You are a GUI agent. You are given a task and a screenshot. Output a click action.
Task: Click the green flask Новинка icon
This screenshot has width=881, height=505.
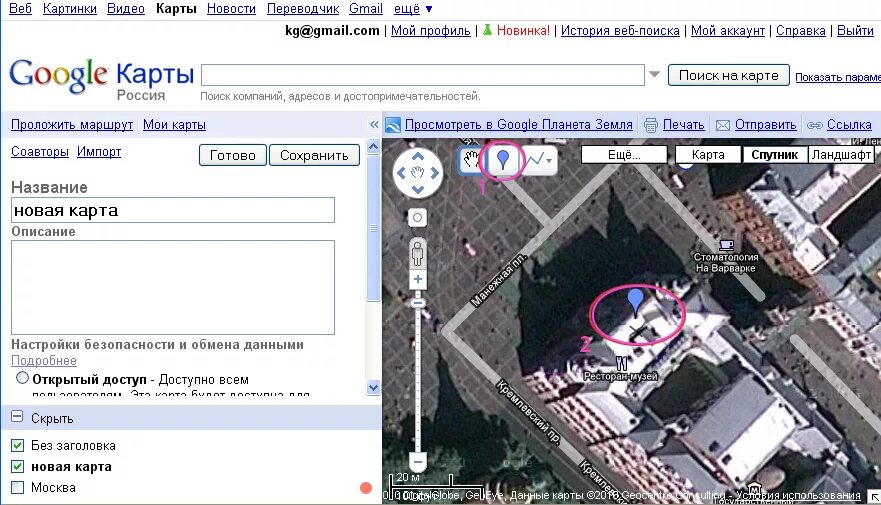click(x=487, y=30)
